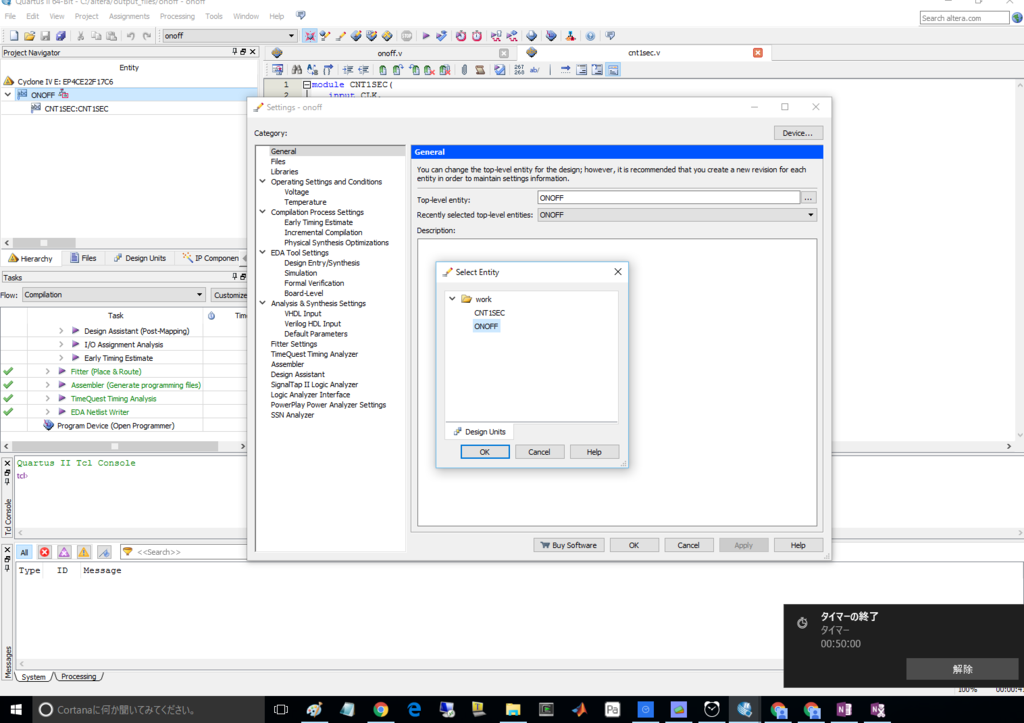This screenshot has height=723, width=1024.
Task: Click the Device... button in Settings
Action: 797,133
